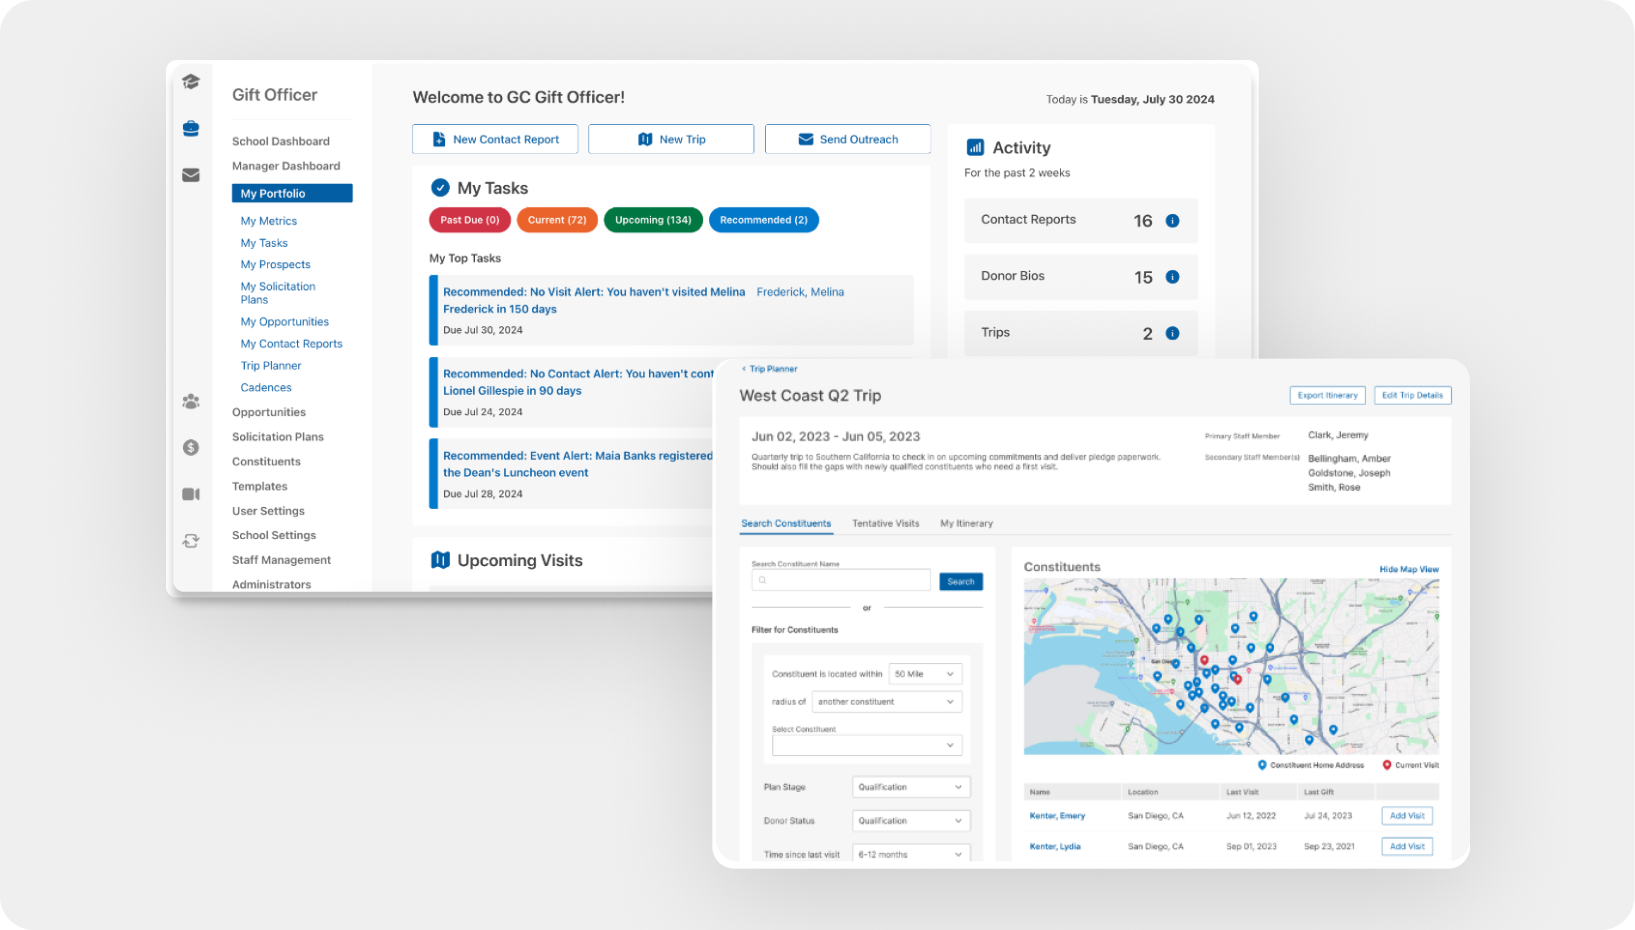Select the sync arrows sidebar icon
This screenshot has height=930, width=1635.
coord(191,541)
